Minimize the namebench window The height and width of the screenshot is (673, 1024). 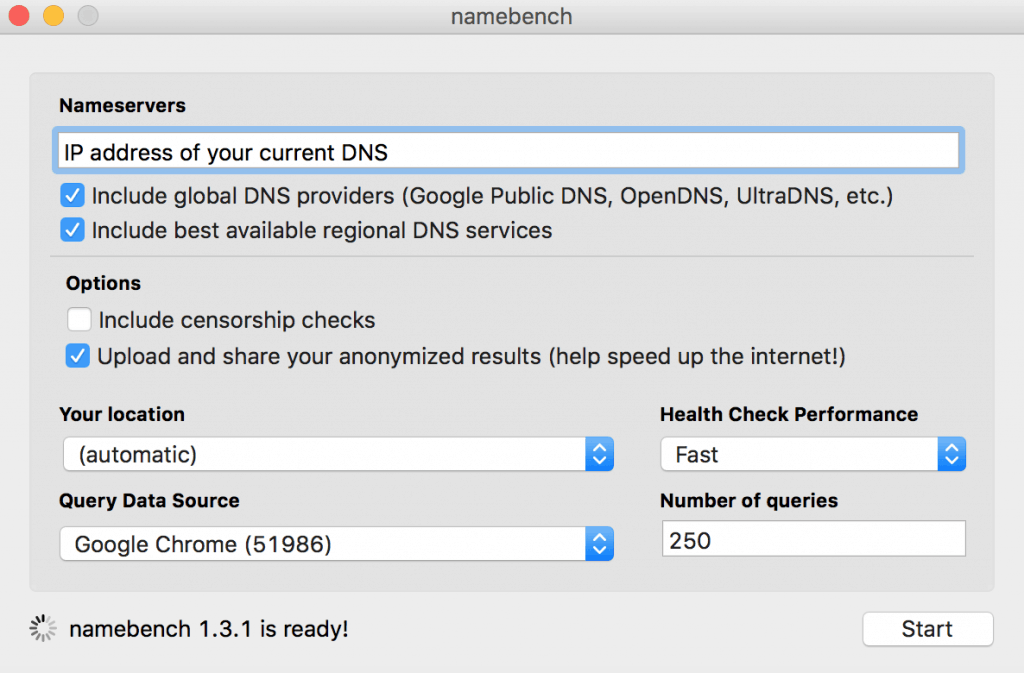(53, 16)
